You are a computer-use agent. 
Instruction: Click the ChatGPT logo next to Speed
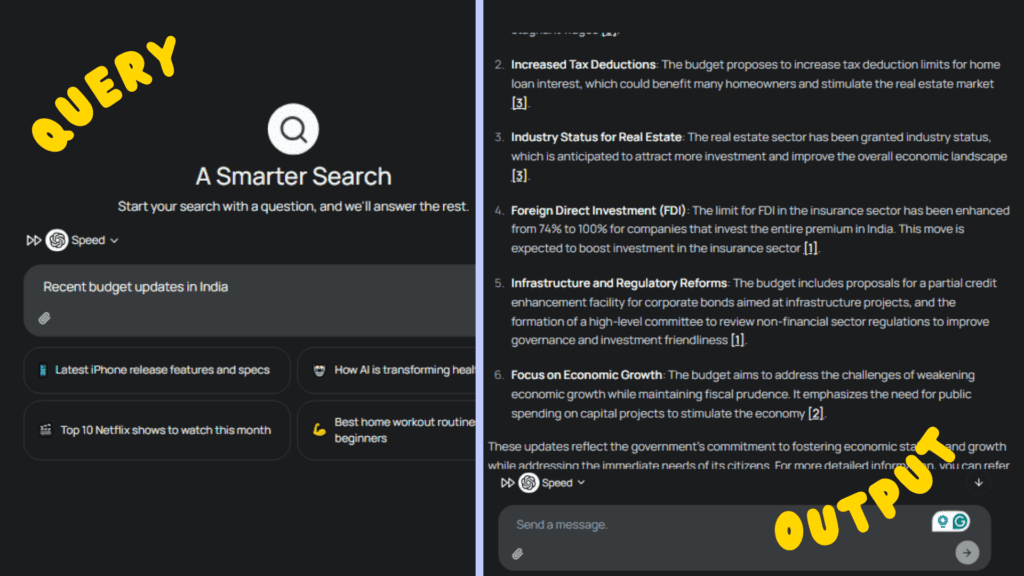(x=55, y=240)
